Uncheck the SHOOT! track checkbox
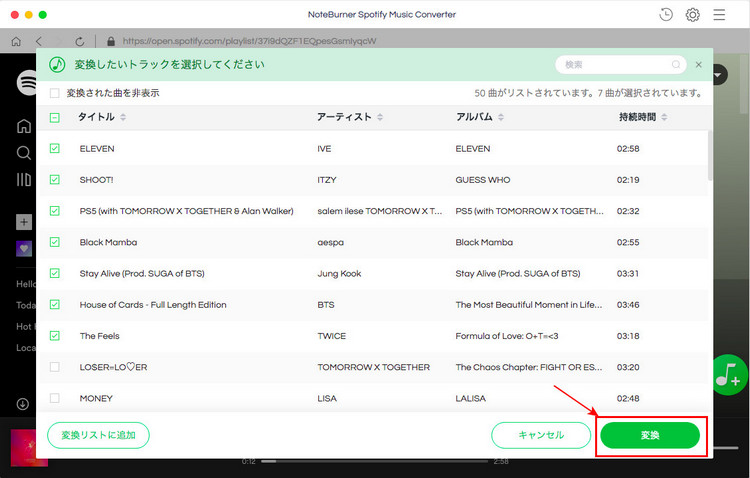 [x=55, y=179]
